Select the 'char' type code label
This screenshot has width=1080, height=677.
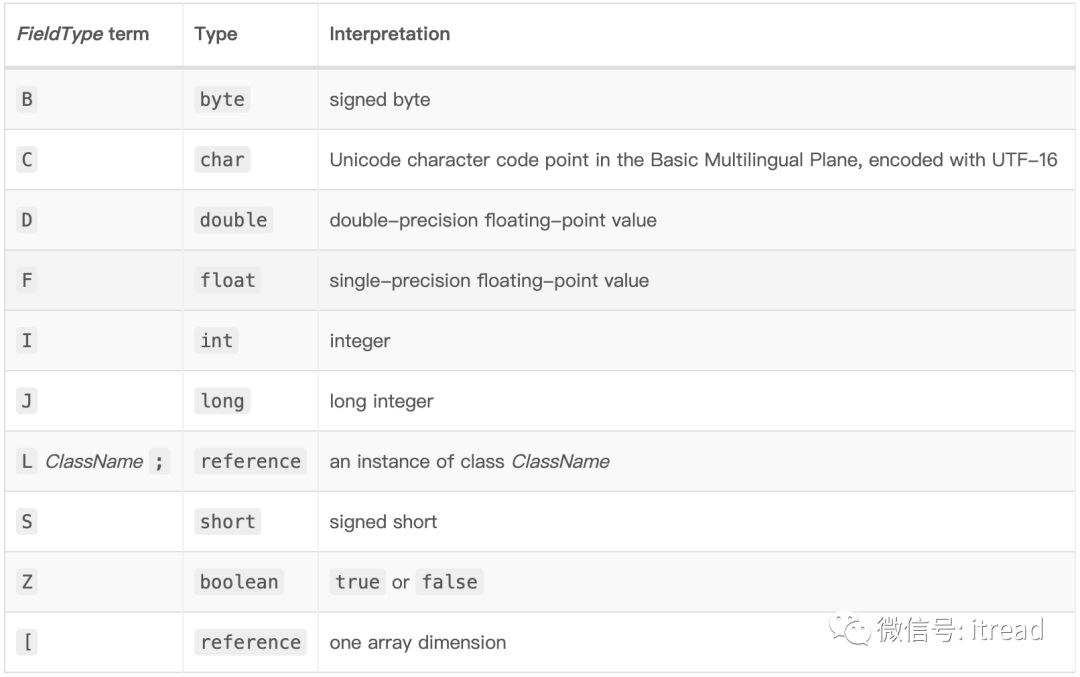click(222, 160)
